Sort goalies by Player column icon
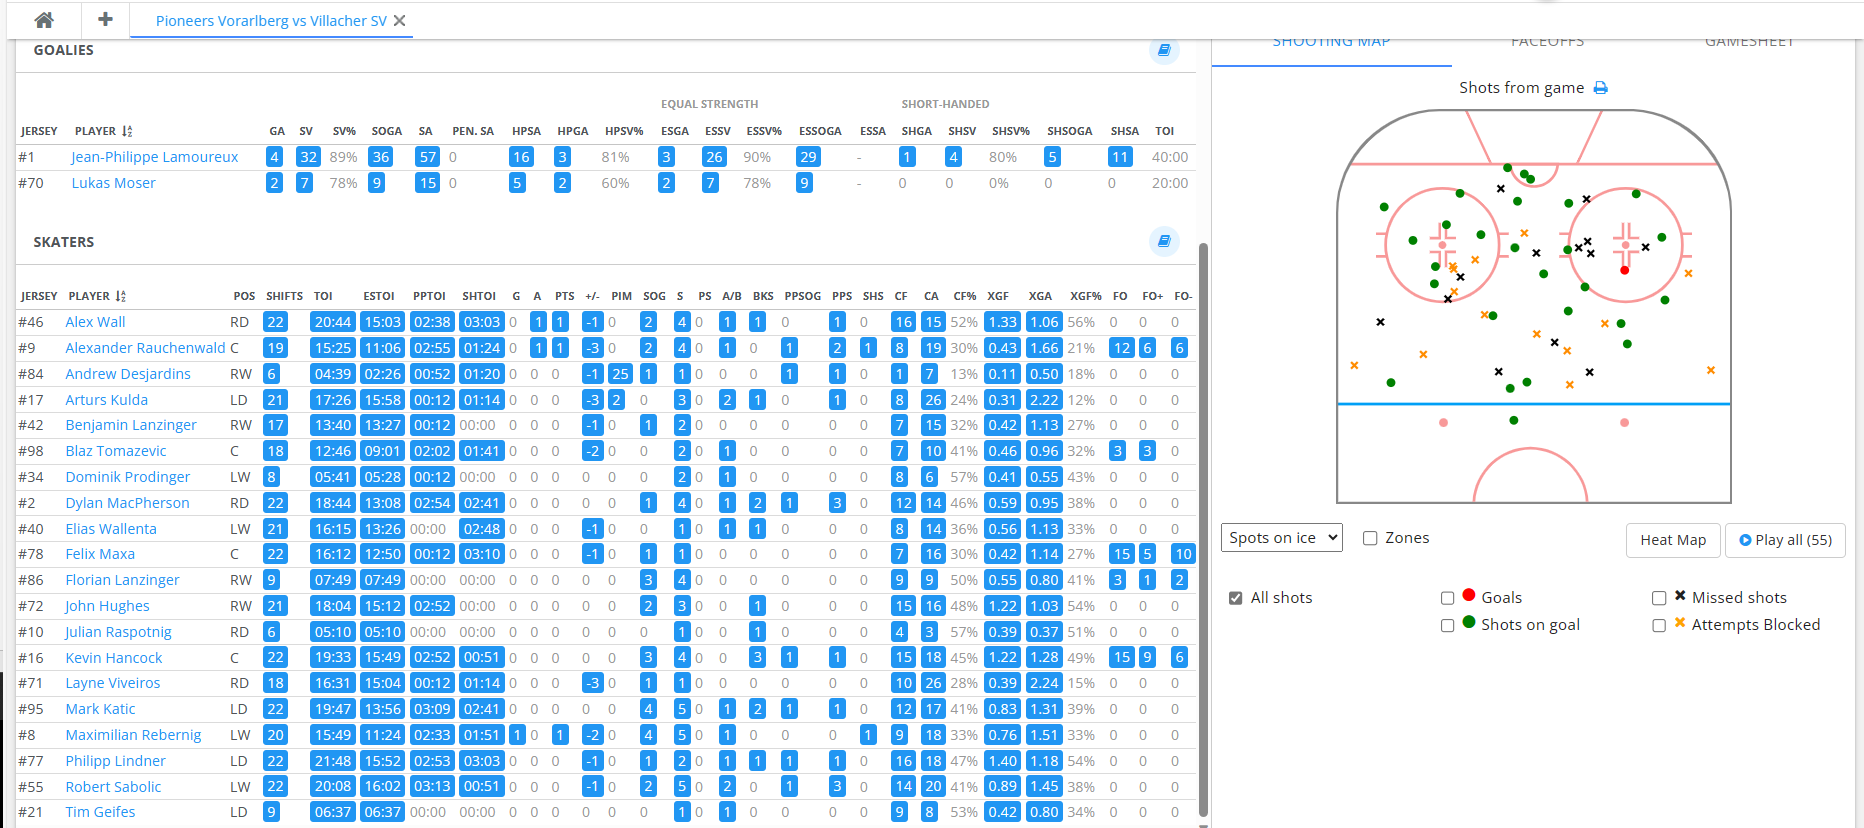The height and width of the screenshot is (828, 1864). pos(127,131)
